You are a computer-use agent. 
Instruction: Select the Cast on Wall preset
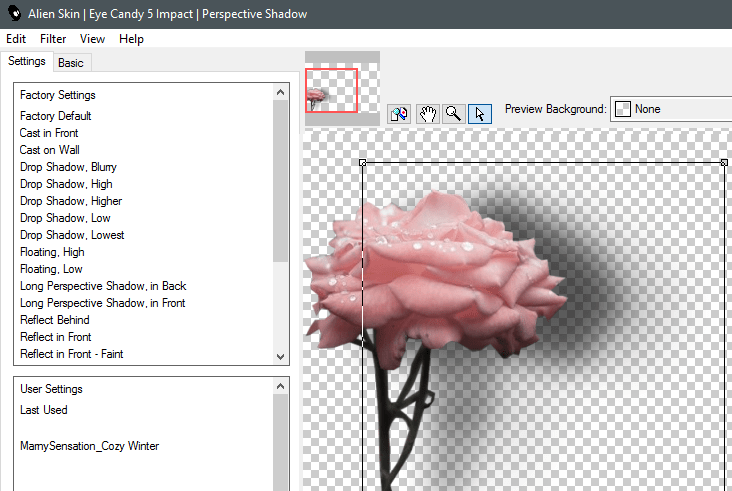[49, 150]
